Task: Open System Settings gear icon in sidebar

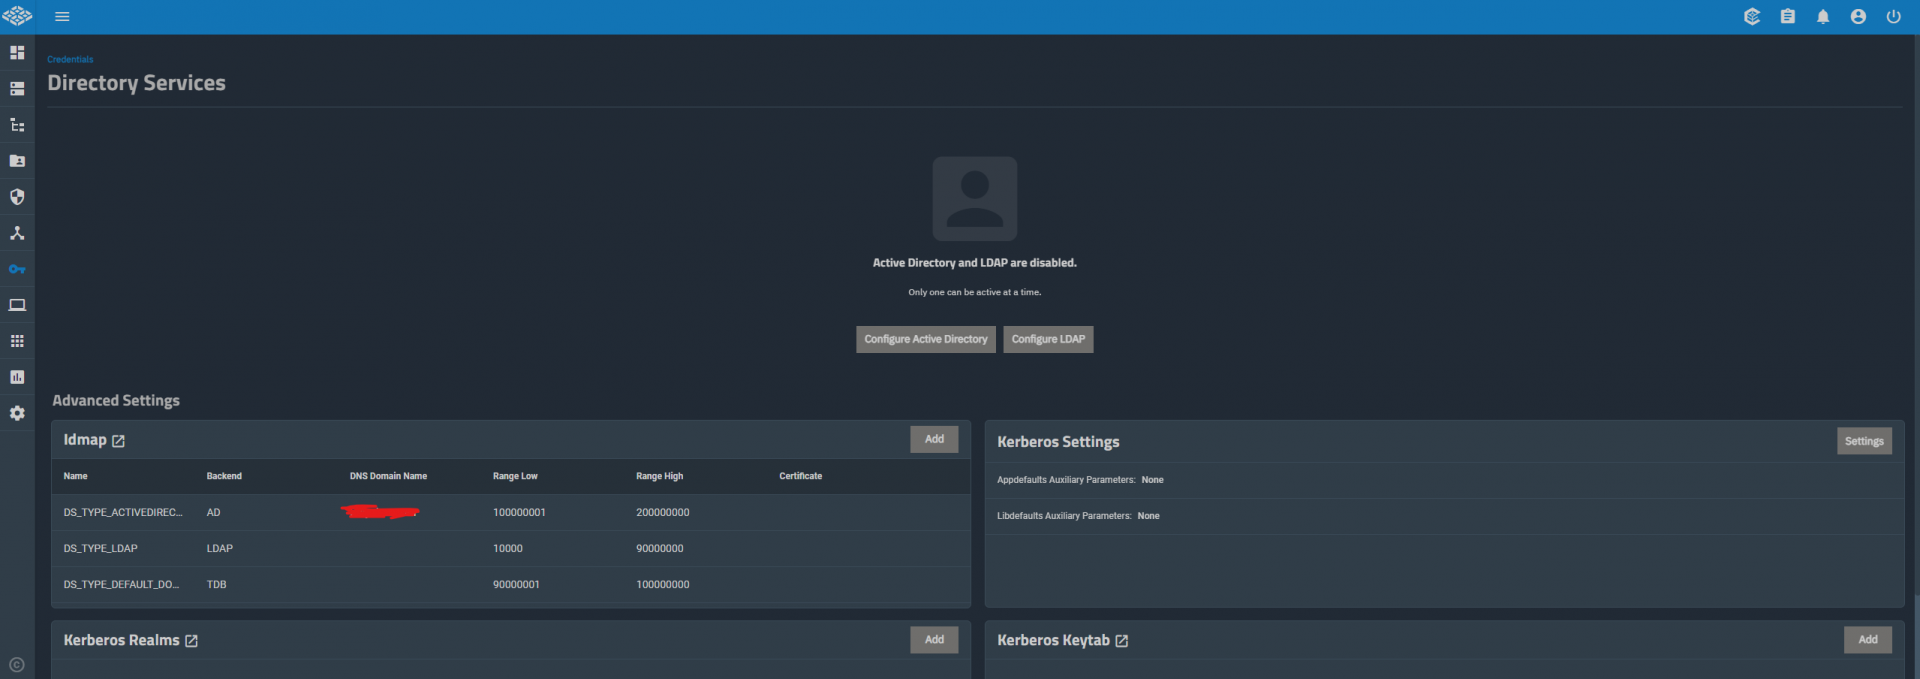Action: pos(17,413)
